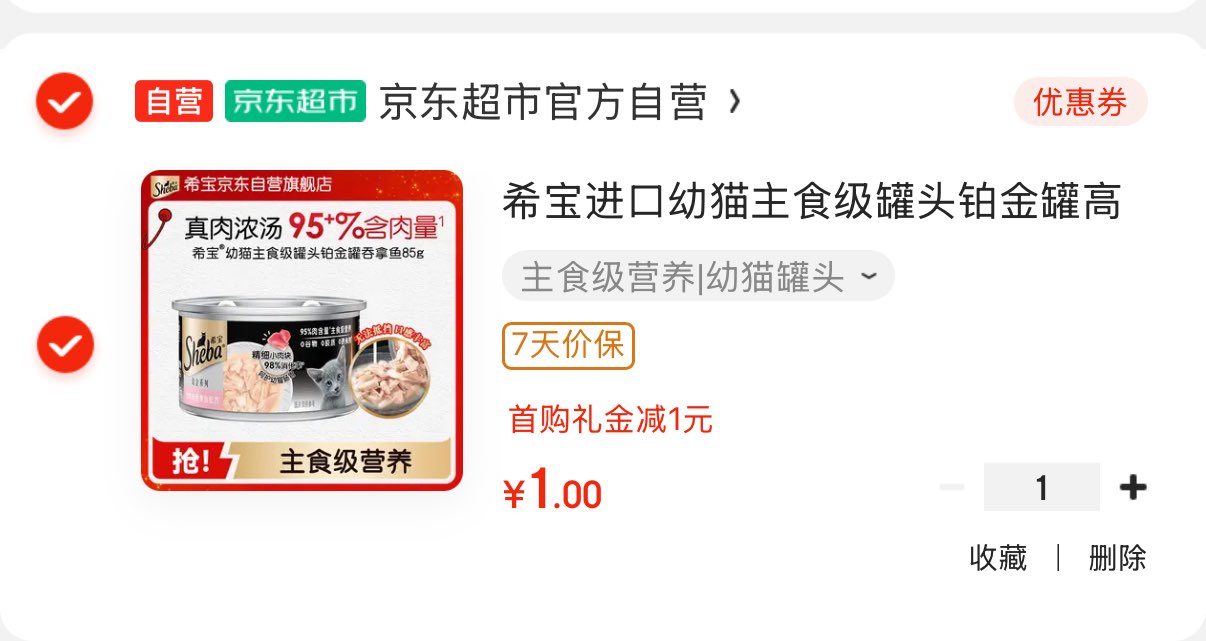This screenshot has height=641, width=1206.
Task: View the 首购礼金减1元 promotion
Action: click(x=610, y=419)
